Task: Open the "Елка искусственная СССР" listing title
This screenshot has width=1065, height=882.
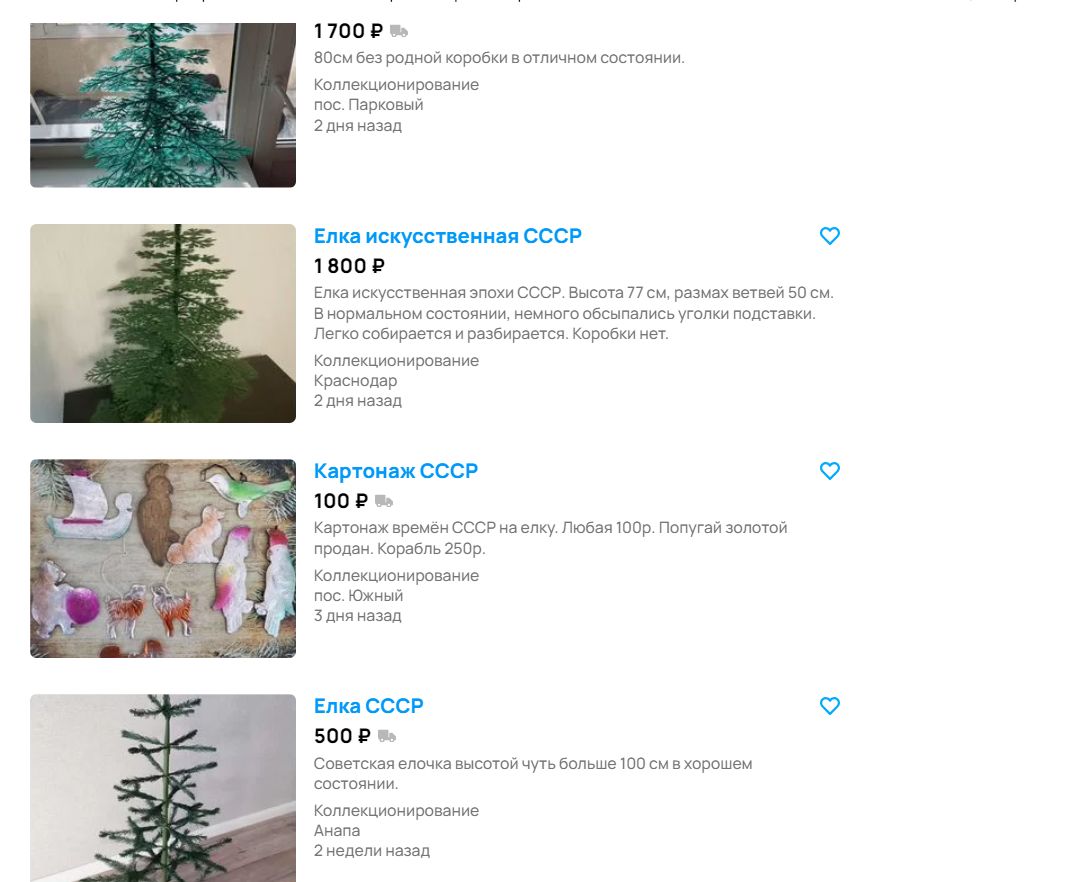Action: click(x=448, y=236)
